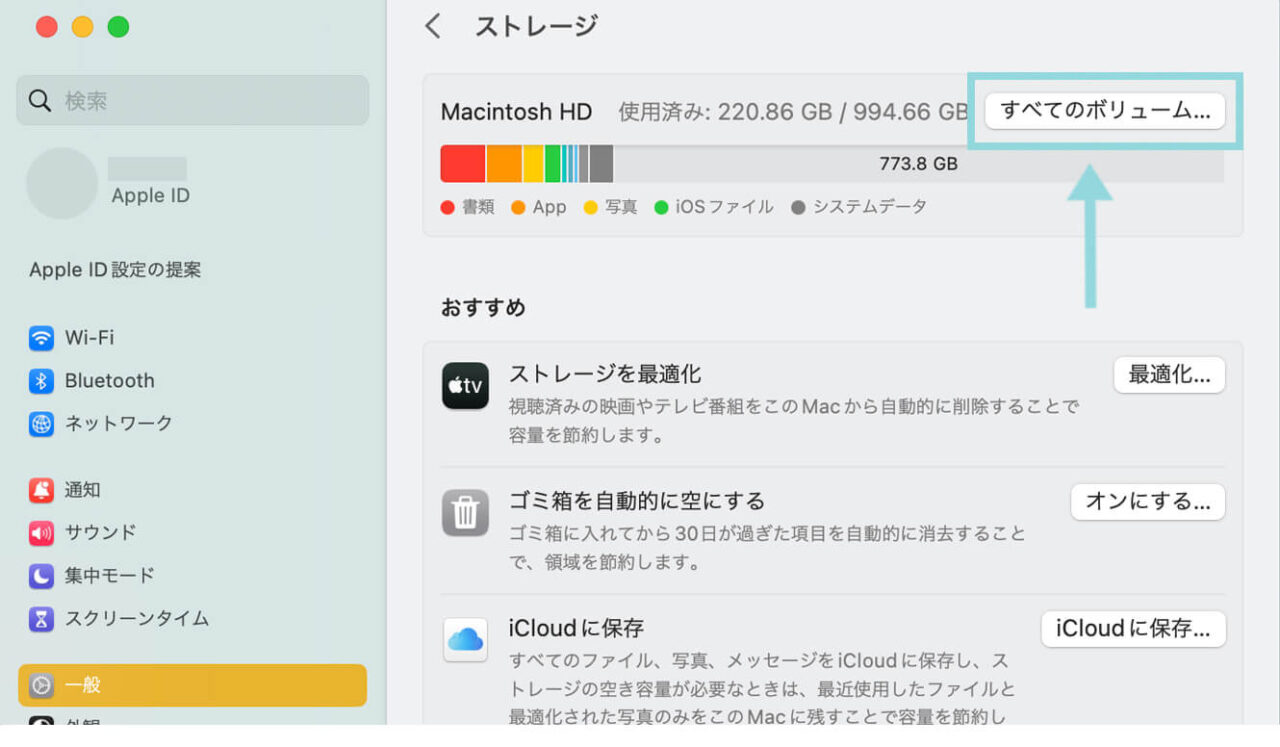Click the Apple TV icon

pos(465,386)
